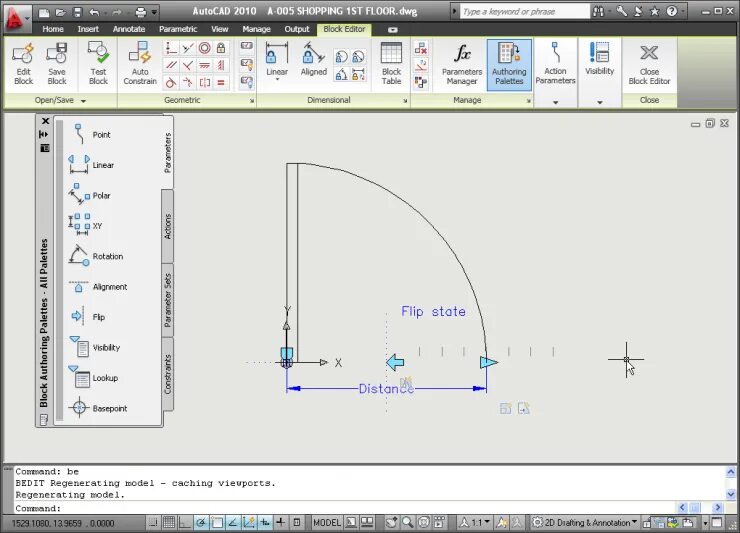Apply Auto Constrain tool
Viewport: 740px width, 533px height.
coord(140,64)
